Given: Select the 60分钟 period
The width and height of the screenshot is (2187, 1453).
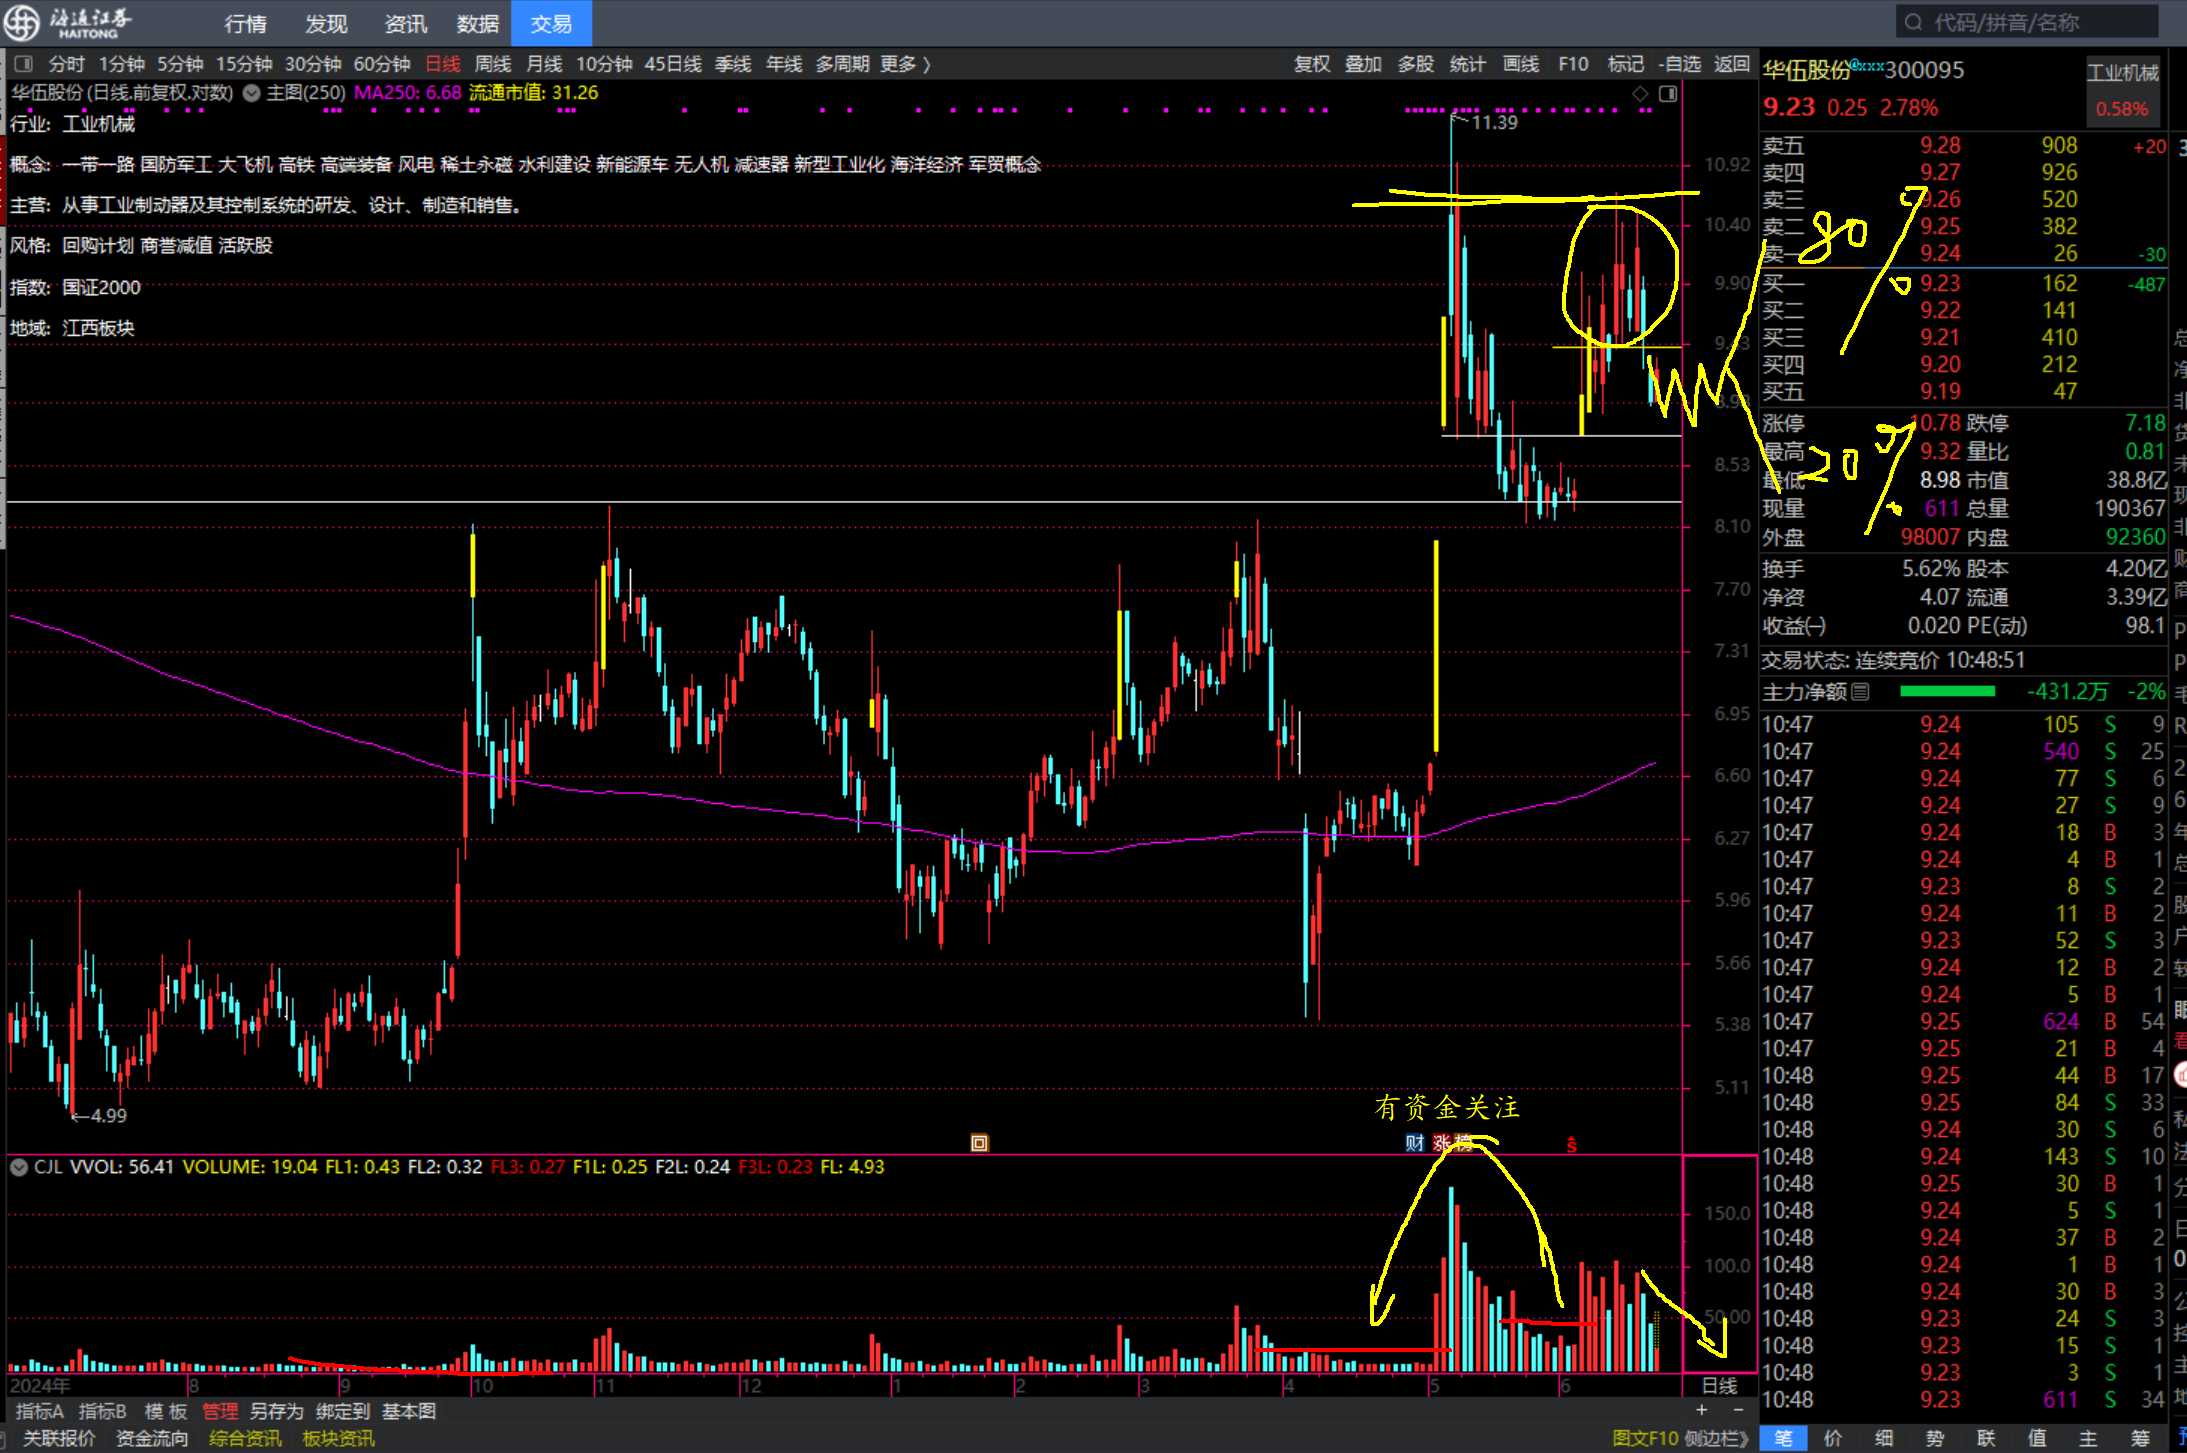Looking at the screenshot, I should 382,64.
